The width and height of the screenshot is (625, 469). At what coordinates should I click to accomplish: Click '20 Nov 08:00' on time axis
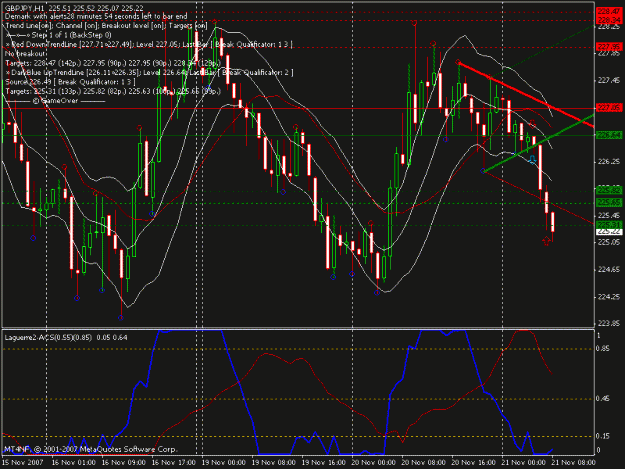point(423,463)
